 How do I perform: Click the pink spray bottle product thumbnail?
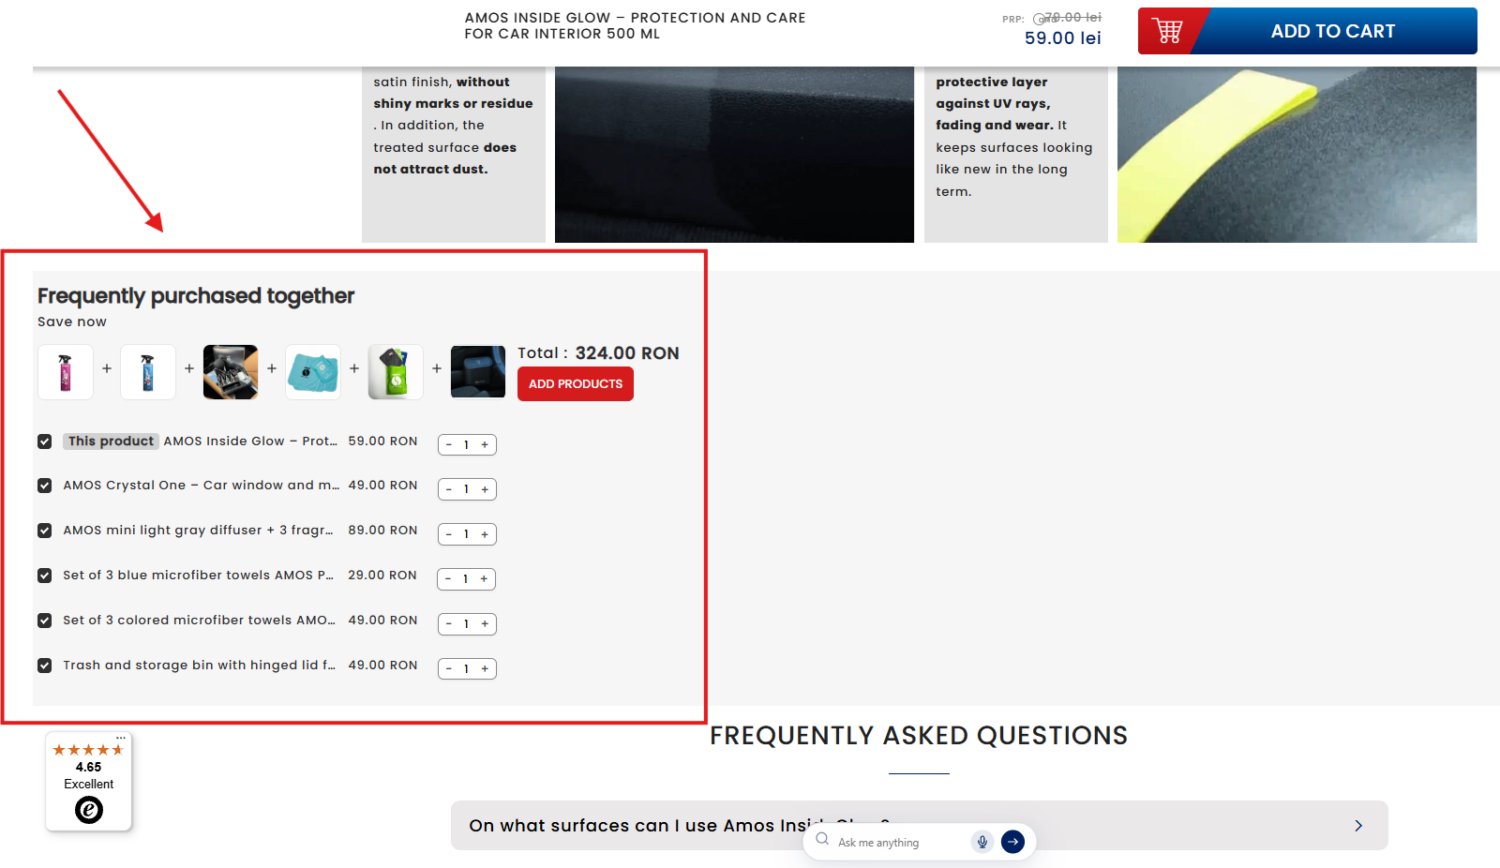point(66,372)
